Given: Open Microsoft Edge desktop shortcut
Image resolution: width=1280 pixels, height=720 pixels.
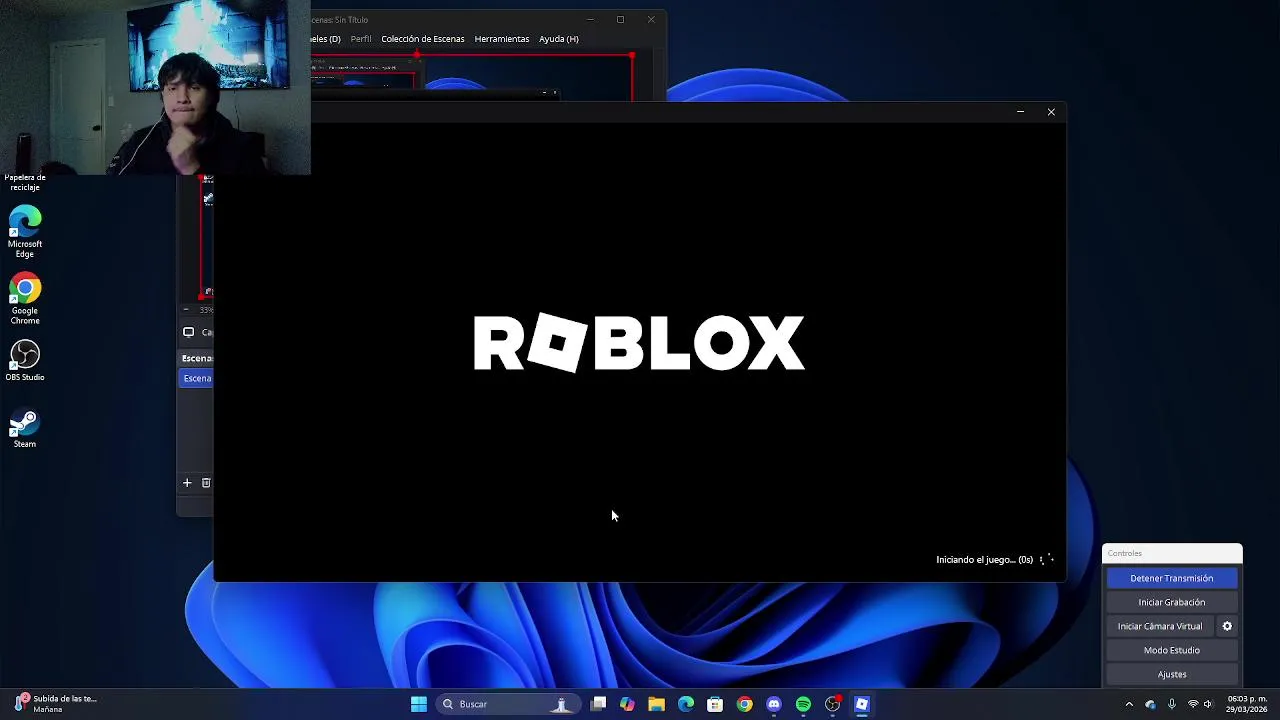Looking at the screenshot, I should [x=25, y=232].
